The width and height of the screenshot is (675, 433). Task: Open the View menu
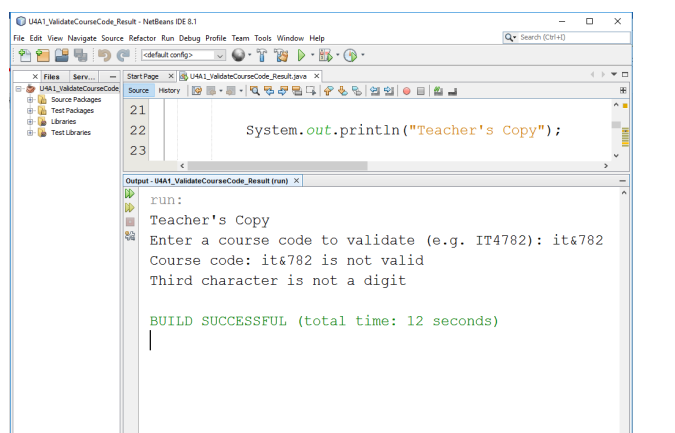[x=55, y=38]
